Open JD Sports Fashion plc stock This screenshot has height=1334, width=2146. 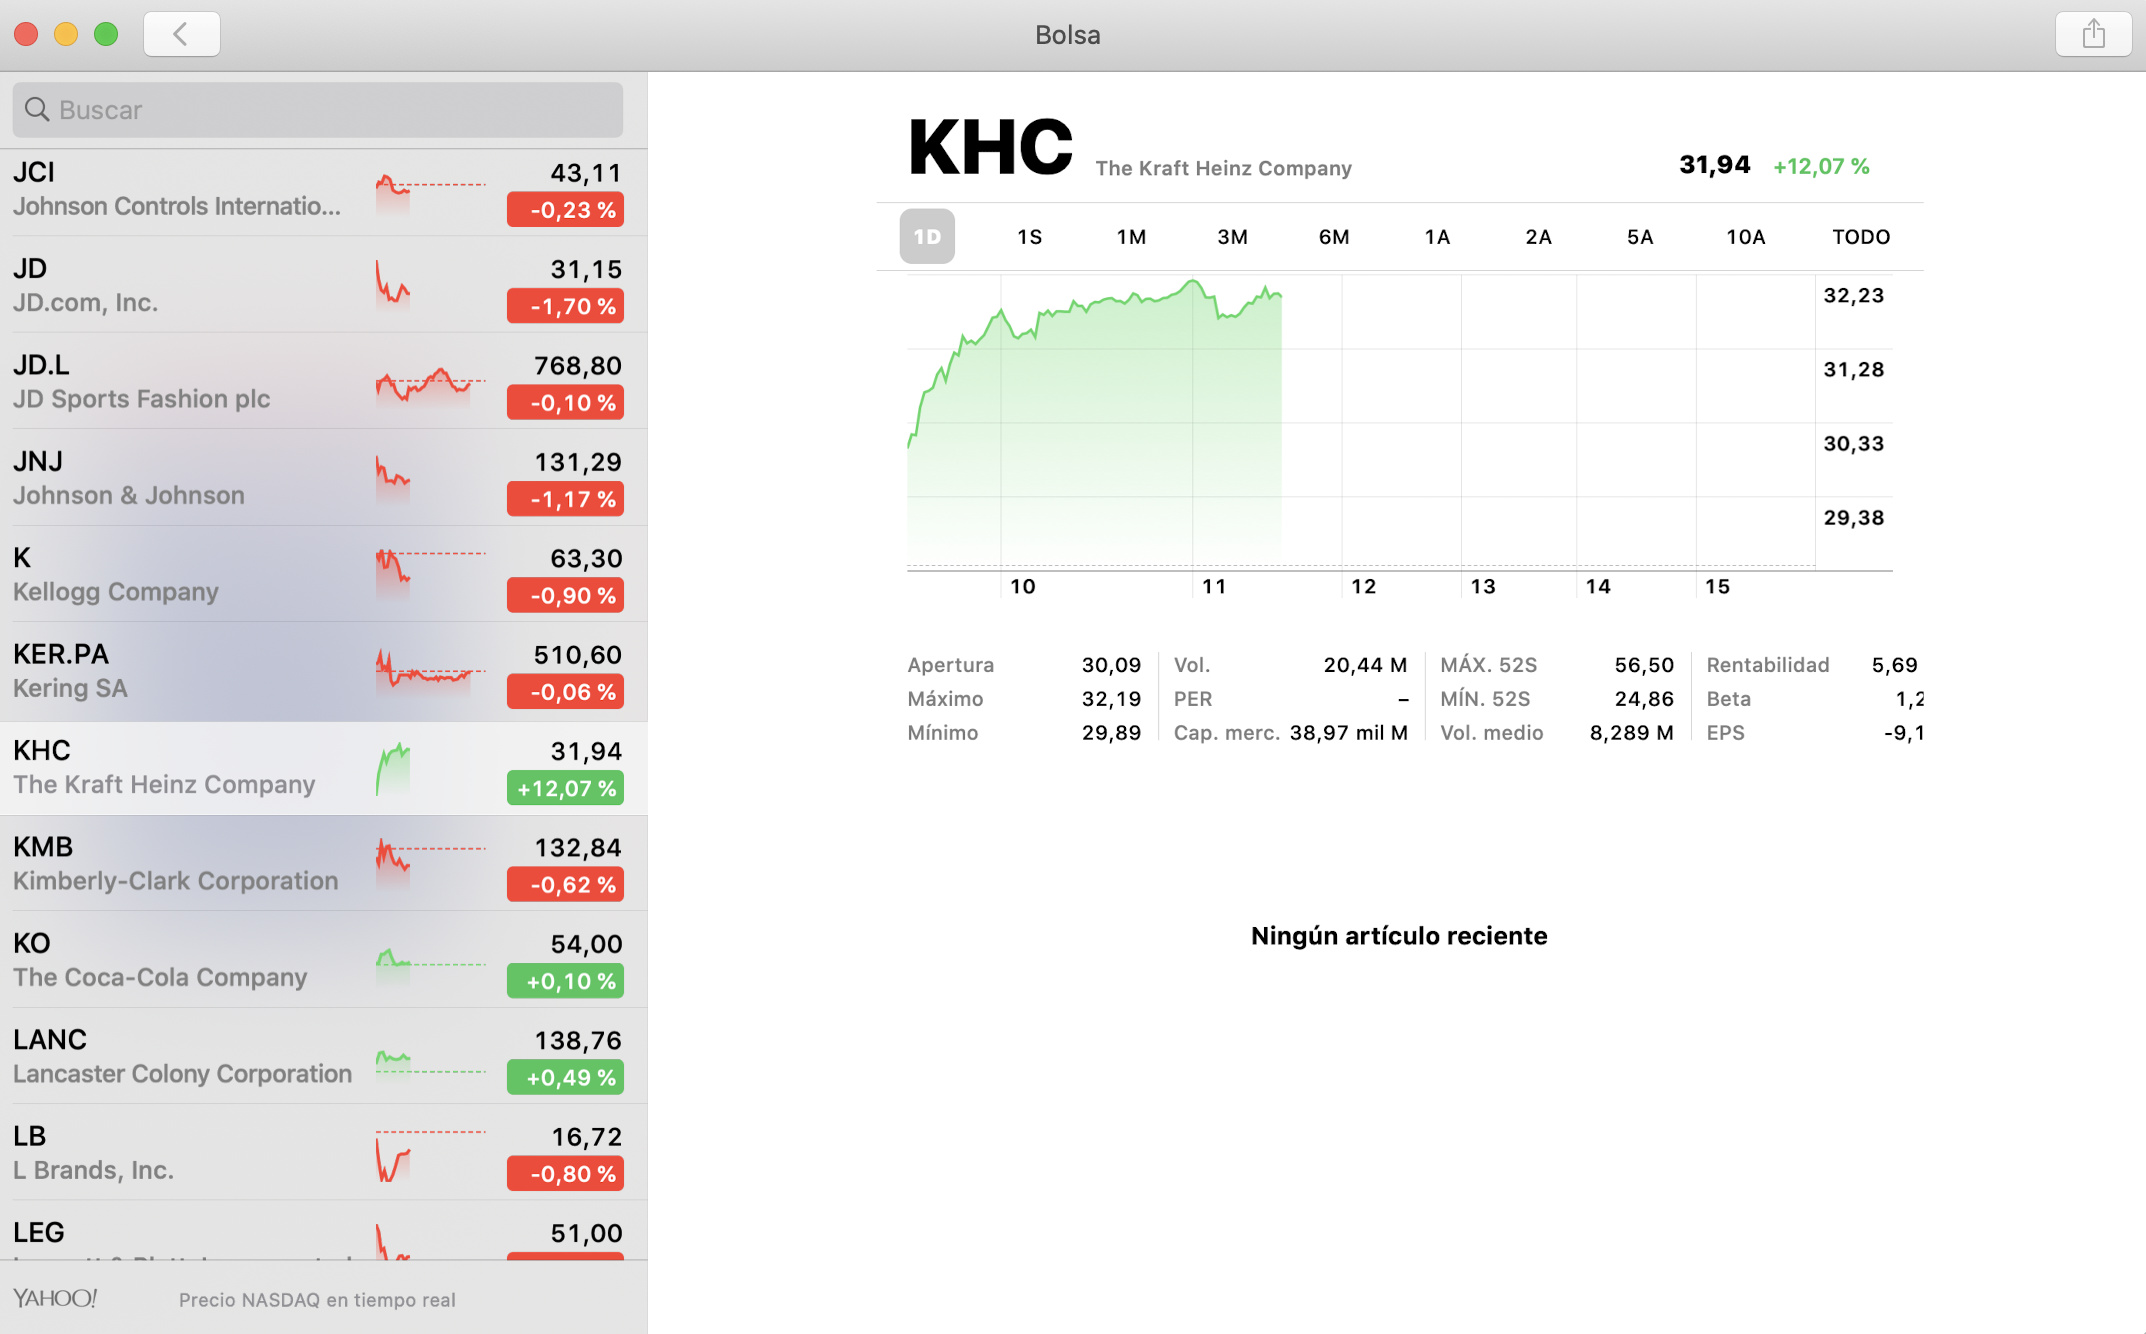pos(323,382)
